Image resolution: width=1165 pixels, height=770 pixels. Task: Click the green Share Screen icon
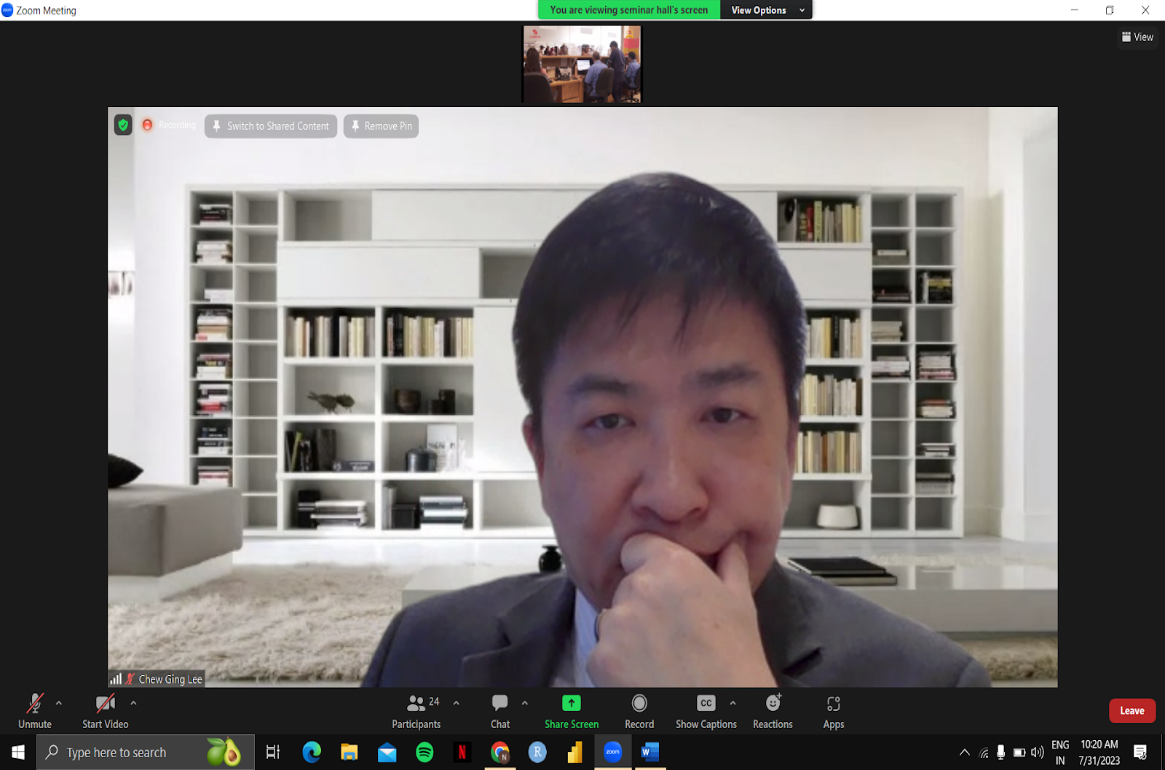coord(571,703)
